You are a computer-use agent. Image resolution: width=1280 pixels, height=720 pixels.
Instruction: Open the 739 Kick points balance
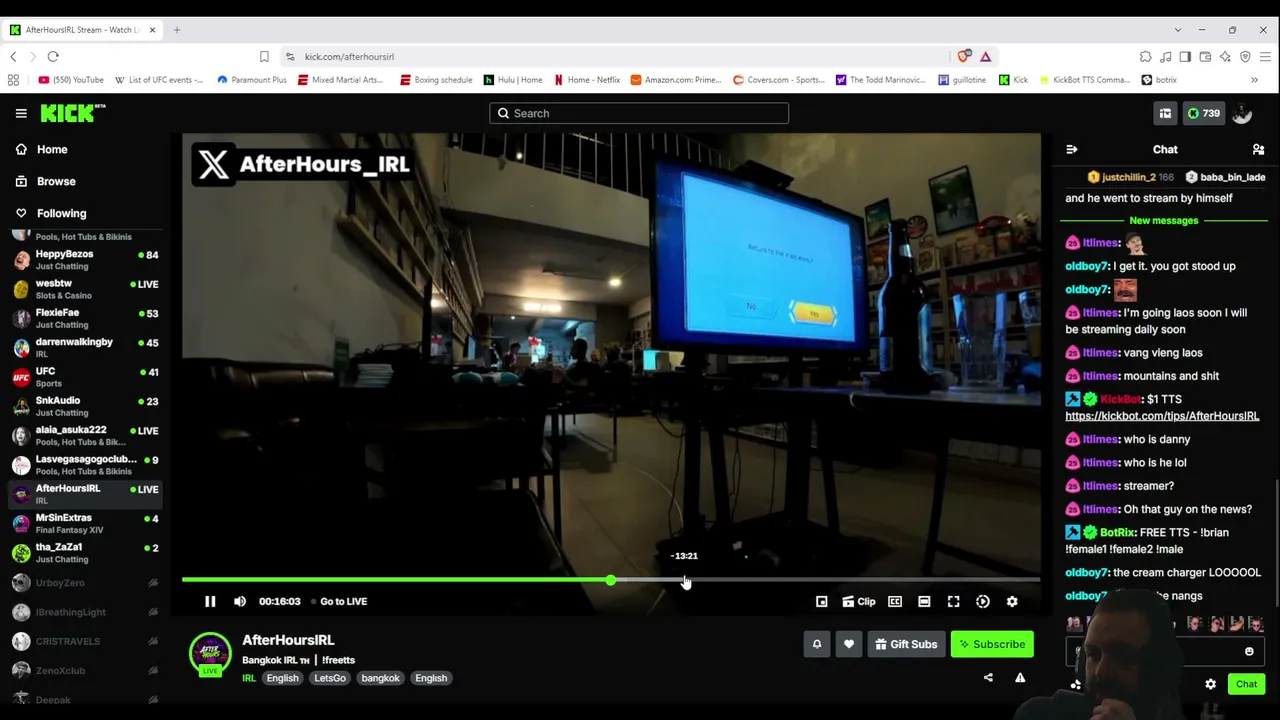click(1203, 113)
